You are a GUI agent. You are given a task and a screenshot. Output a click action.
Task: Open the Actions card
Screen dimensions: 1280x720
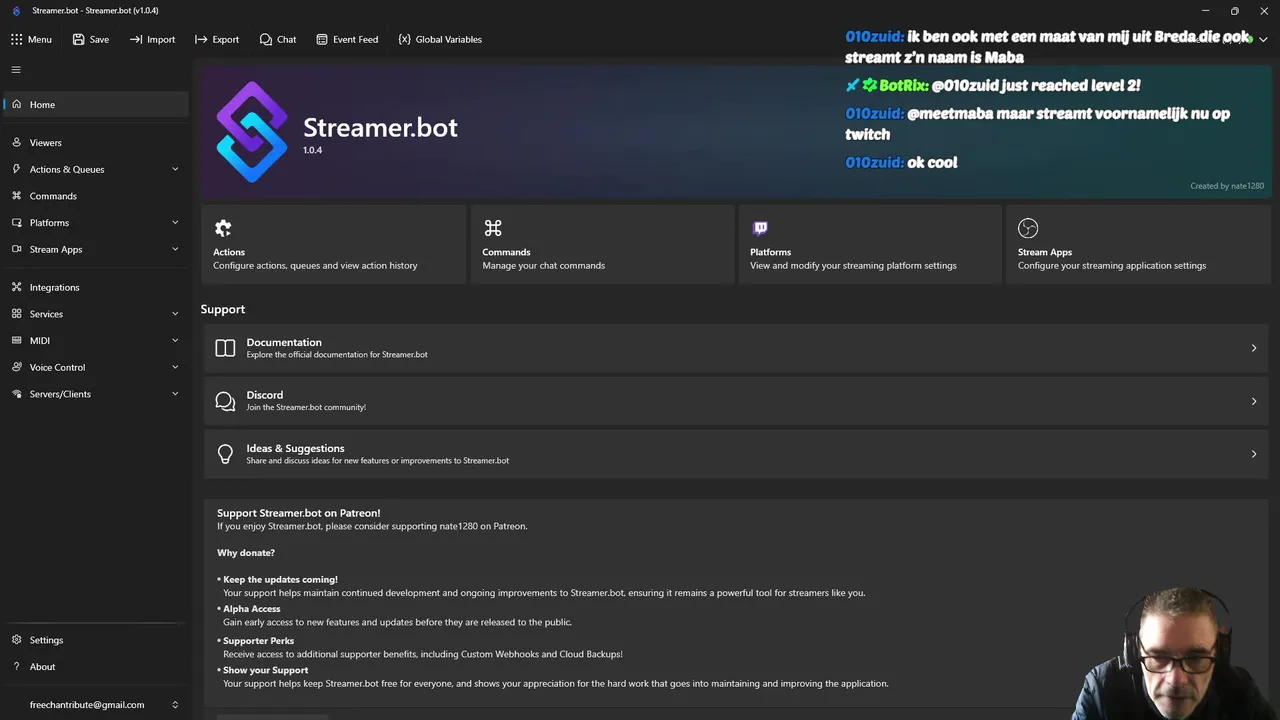point(334,244)
